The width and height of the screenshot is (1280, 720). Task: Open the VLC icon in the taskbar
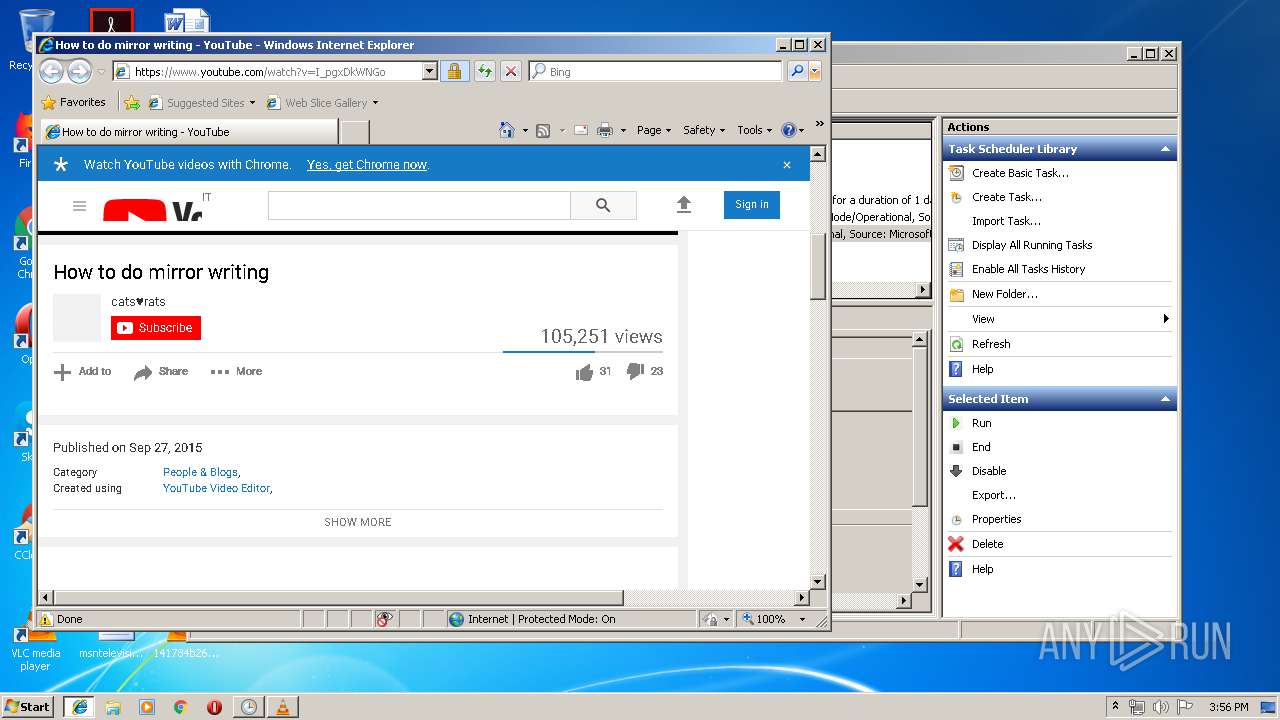pyautogui.click(x=283, y=707)
